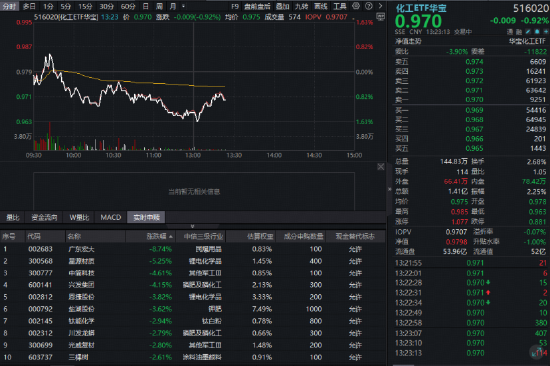Select row with code 002683
This screenshot has height=366, width=550.
[x=193, y=249]
